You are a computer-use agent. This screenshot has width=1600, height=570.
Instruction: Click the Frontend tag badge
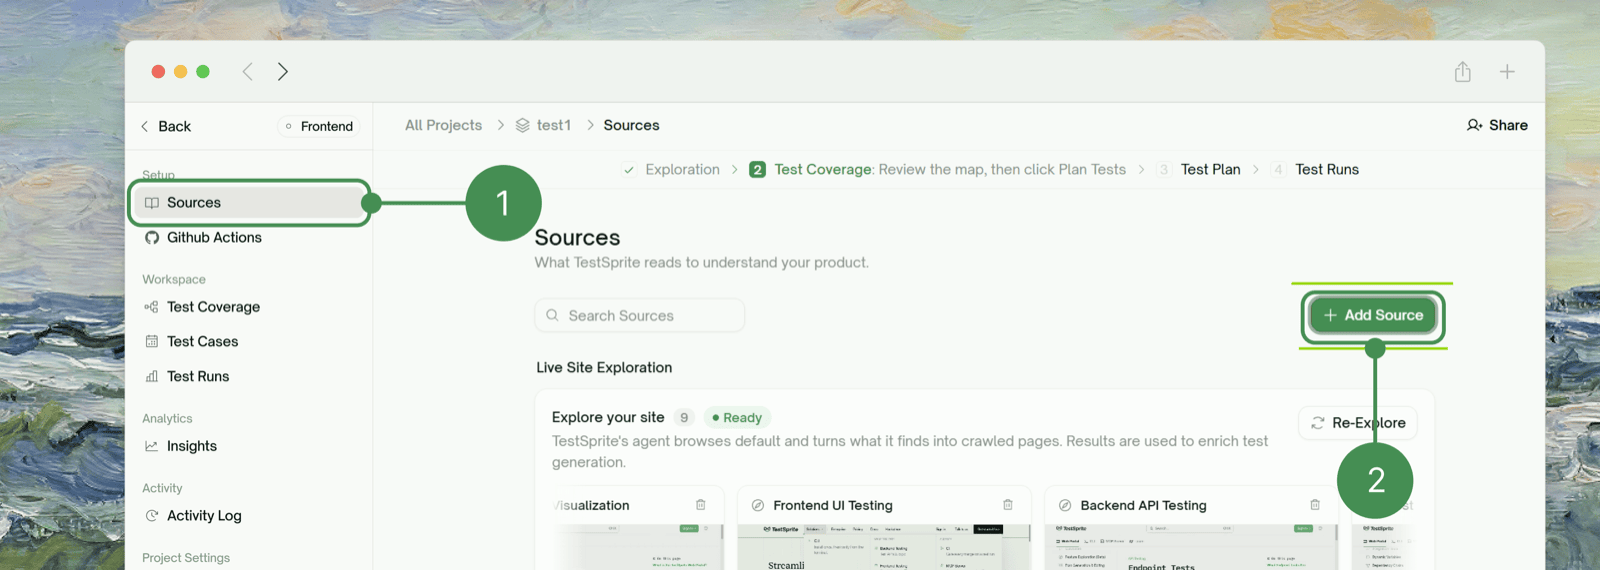pos(319,126)
